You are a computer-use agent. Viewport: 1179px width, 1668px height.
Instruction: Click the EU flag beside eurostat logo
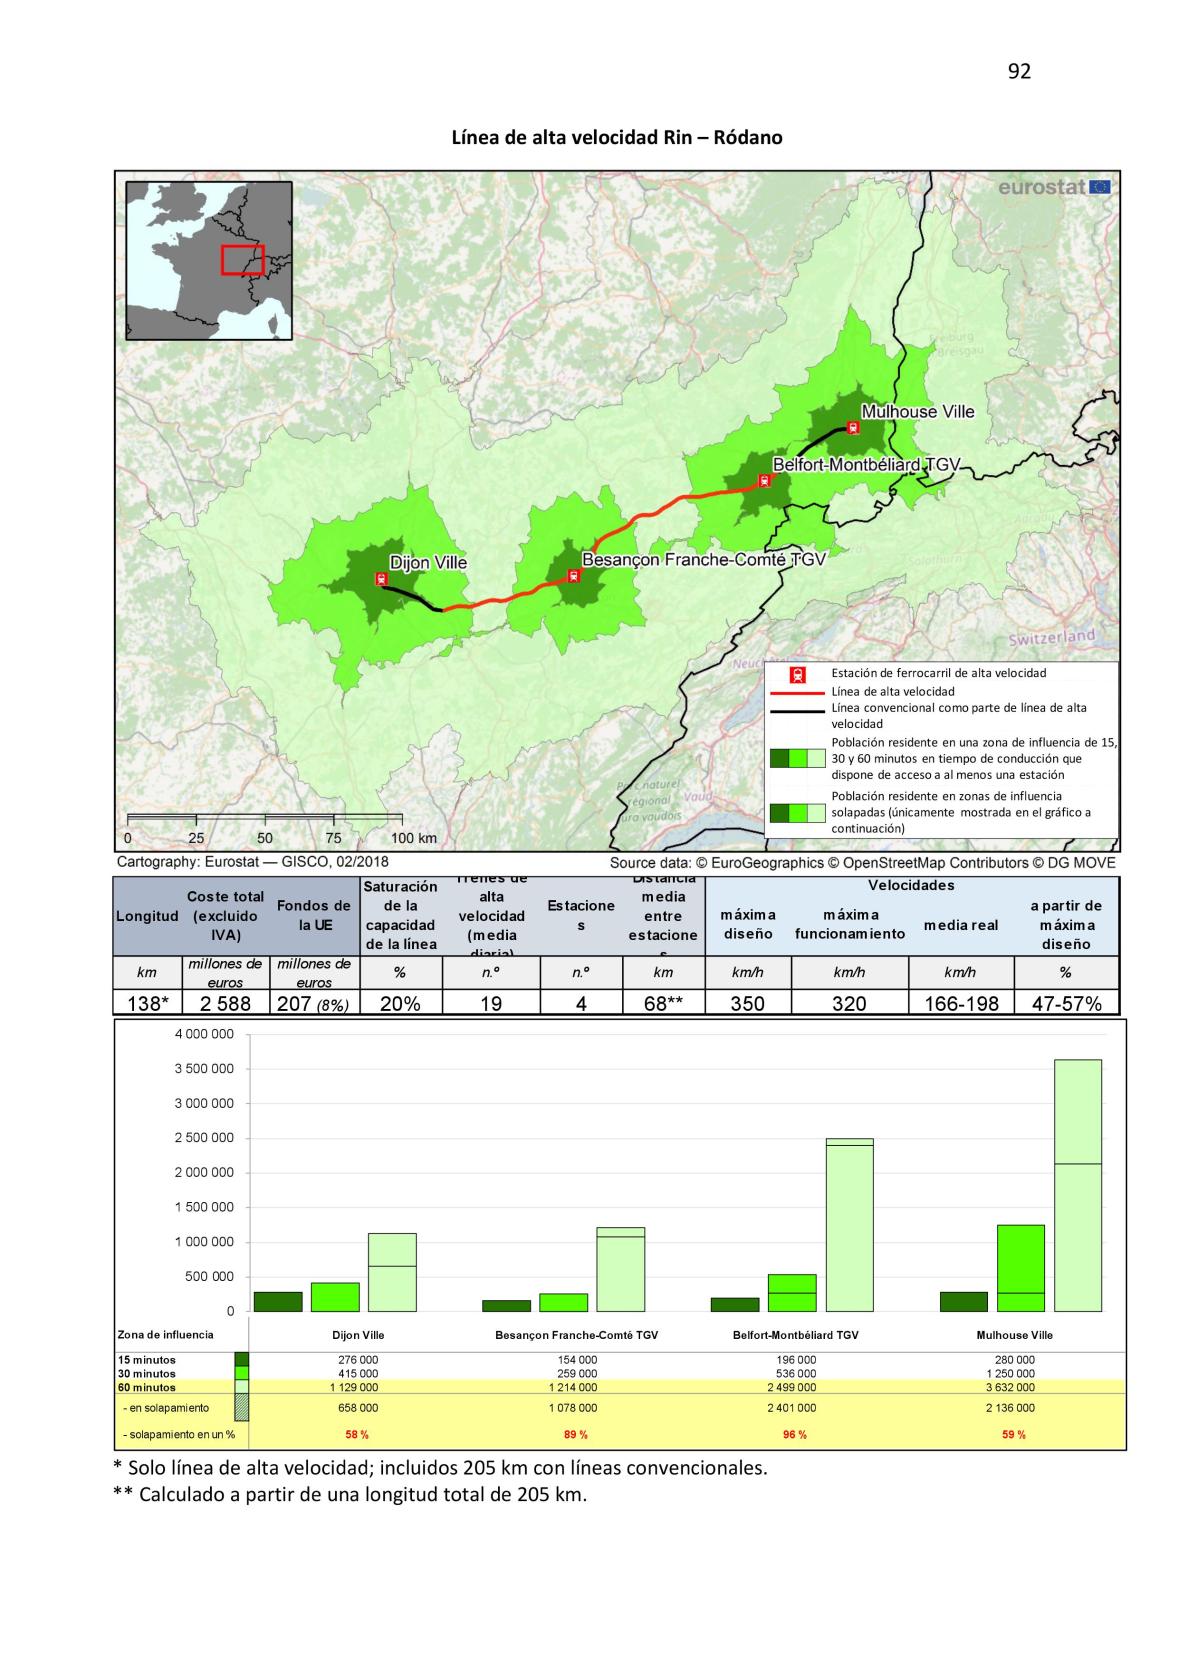pos(1100,187)
